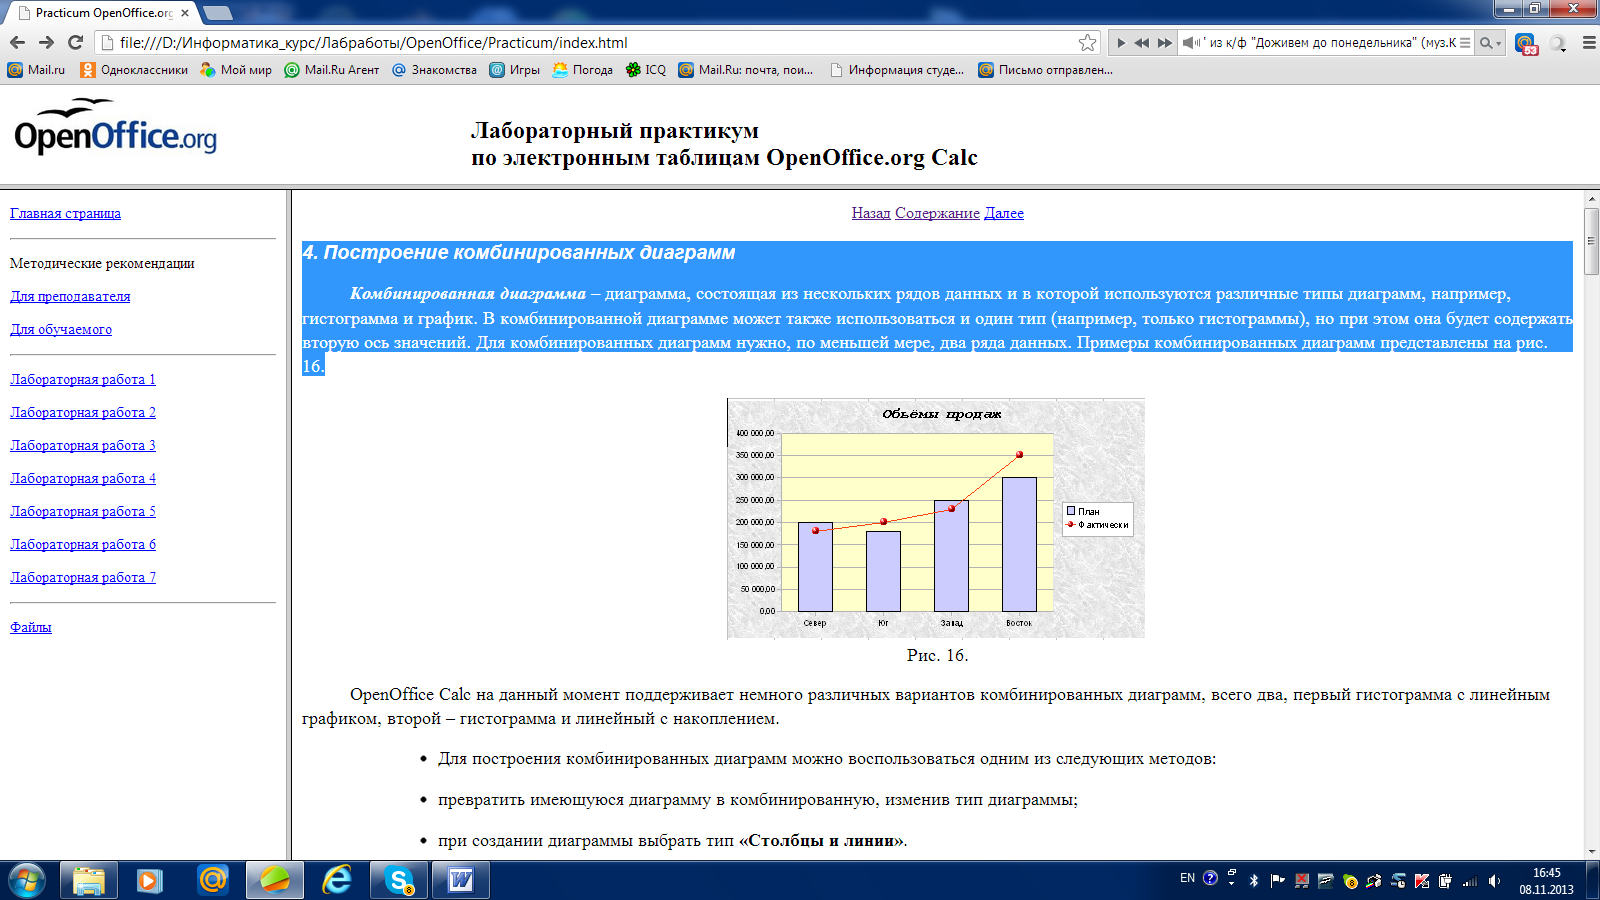Open the Mail.Ru: почта bookmark

click(x=746, y=70)
